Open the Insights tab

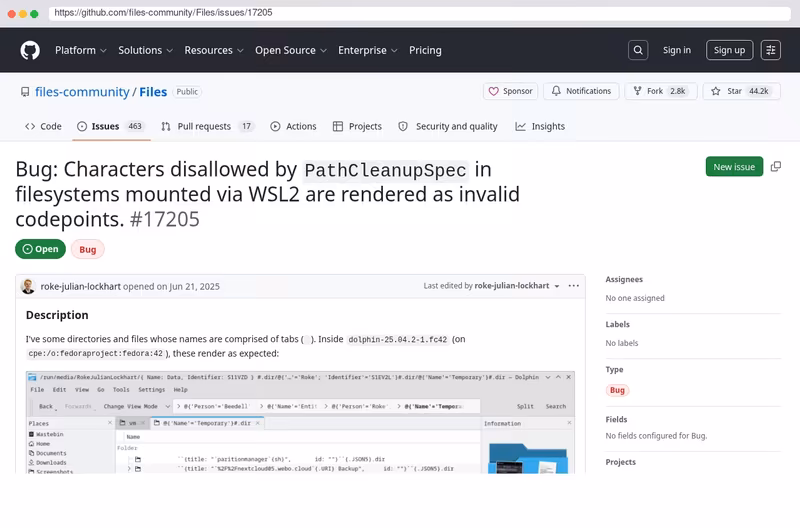(x=540, y=127)
